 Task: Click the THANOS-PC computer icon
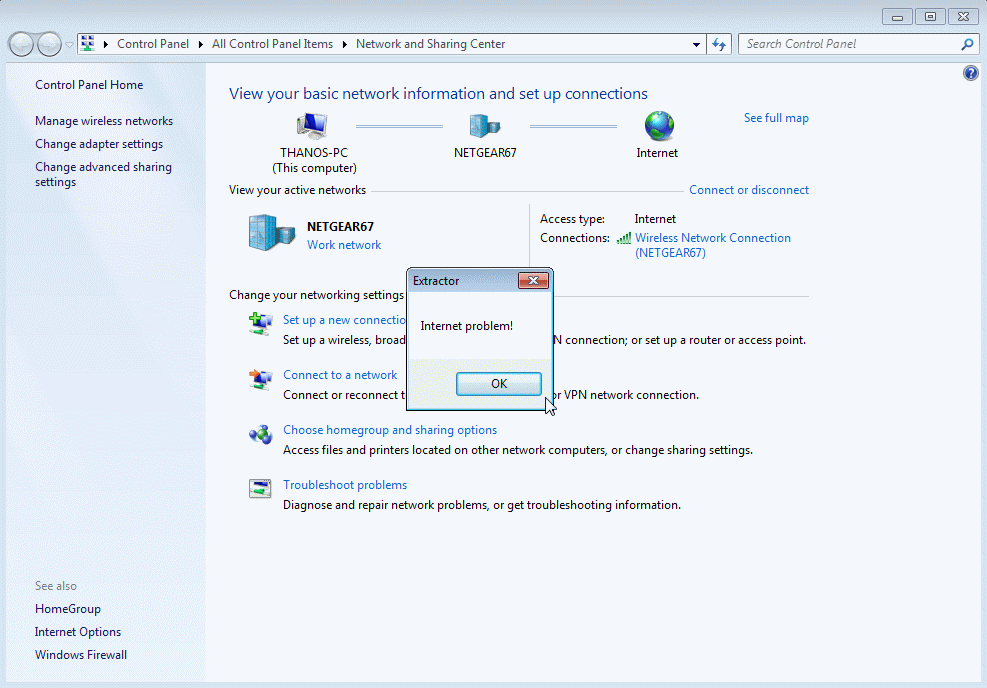pos(312,126)
